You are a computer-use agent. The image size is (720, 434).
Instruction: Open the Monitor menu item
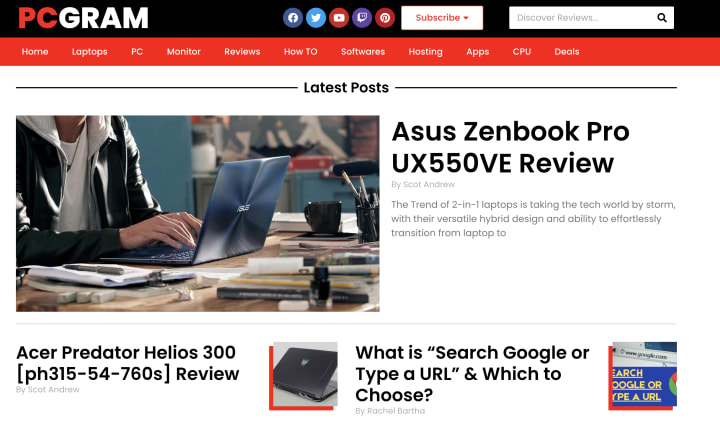point(184,51)
